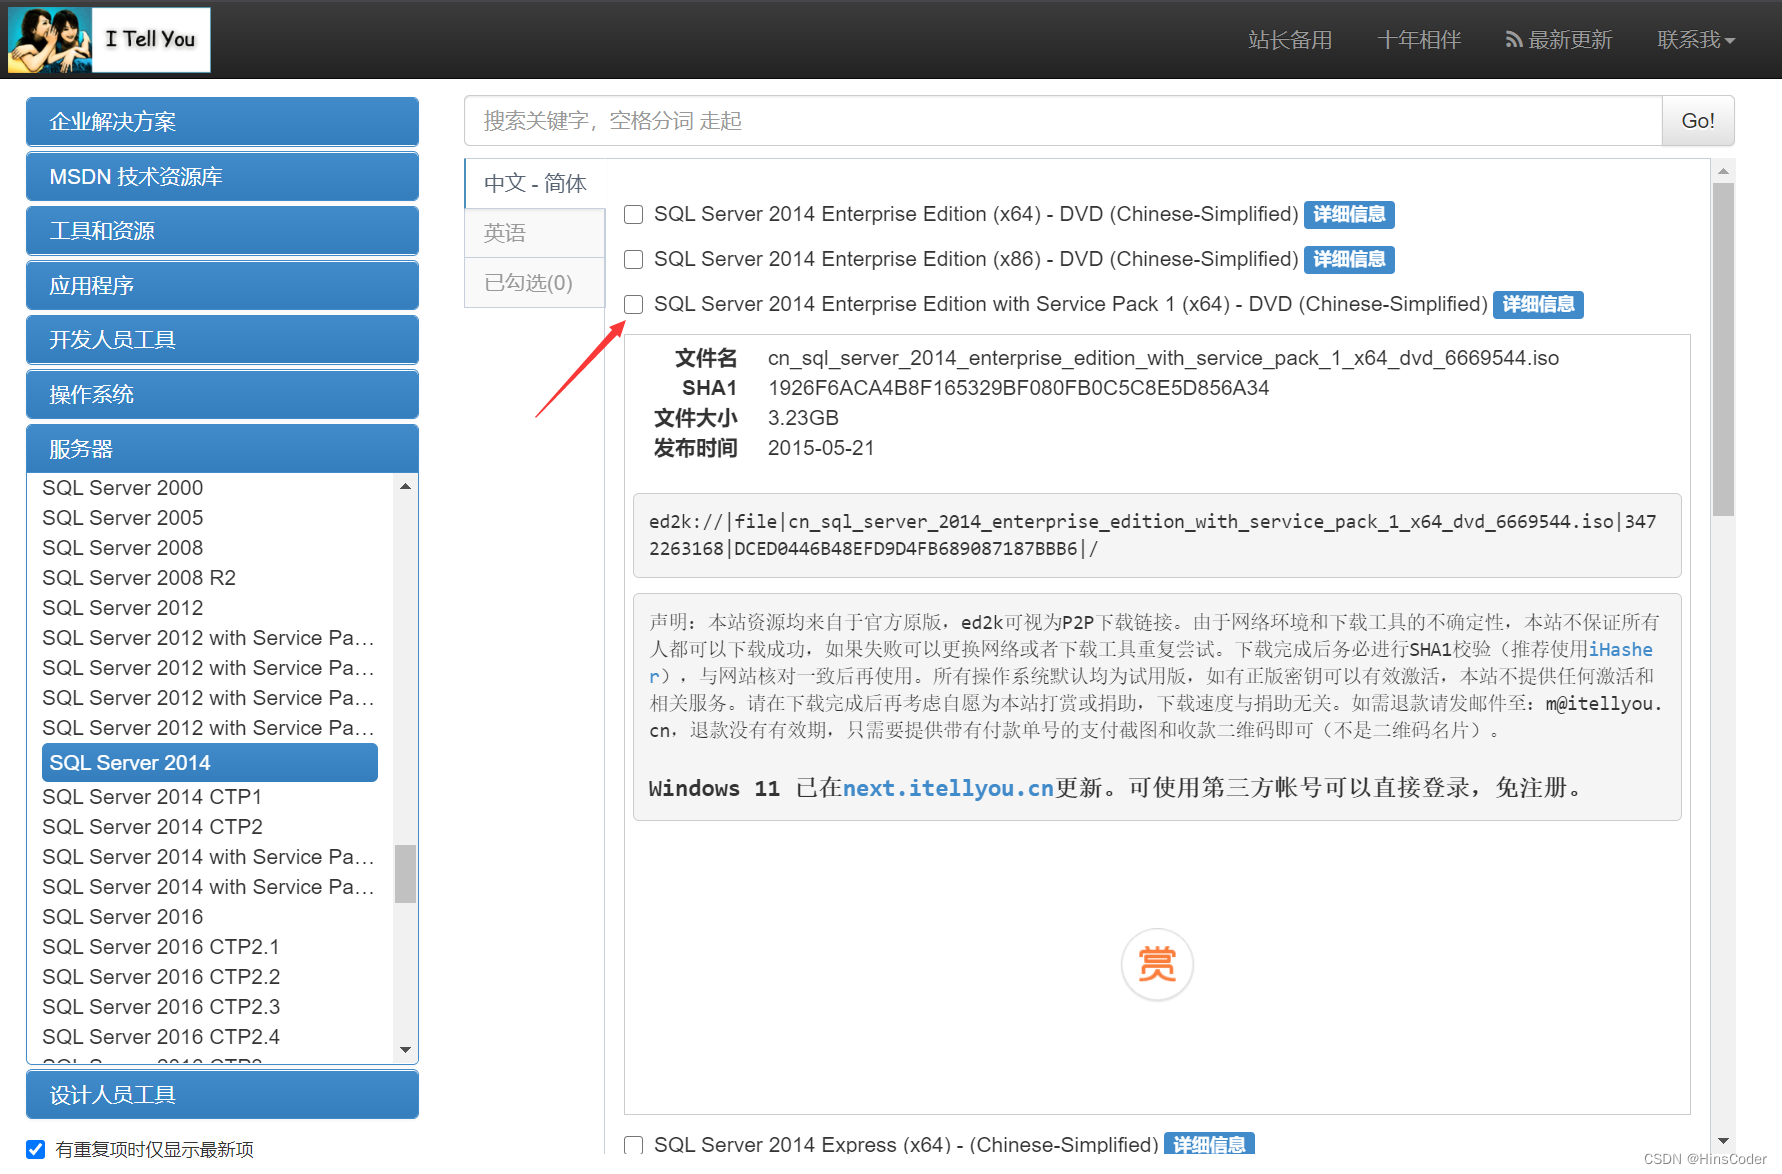This screenshot has width=1782, height=1174.
Task: Expand the 应用程序 category
Action: click(222, 286)
